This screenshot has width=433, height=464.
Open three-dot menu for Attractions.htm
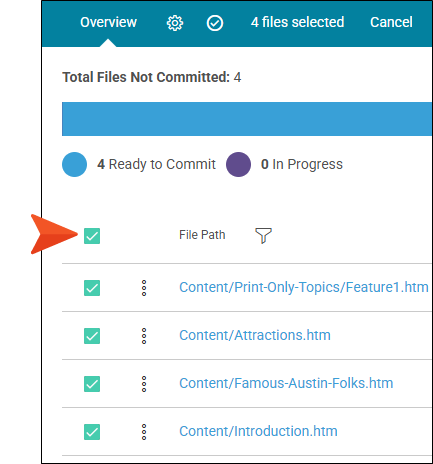(144, 336)
